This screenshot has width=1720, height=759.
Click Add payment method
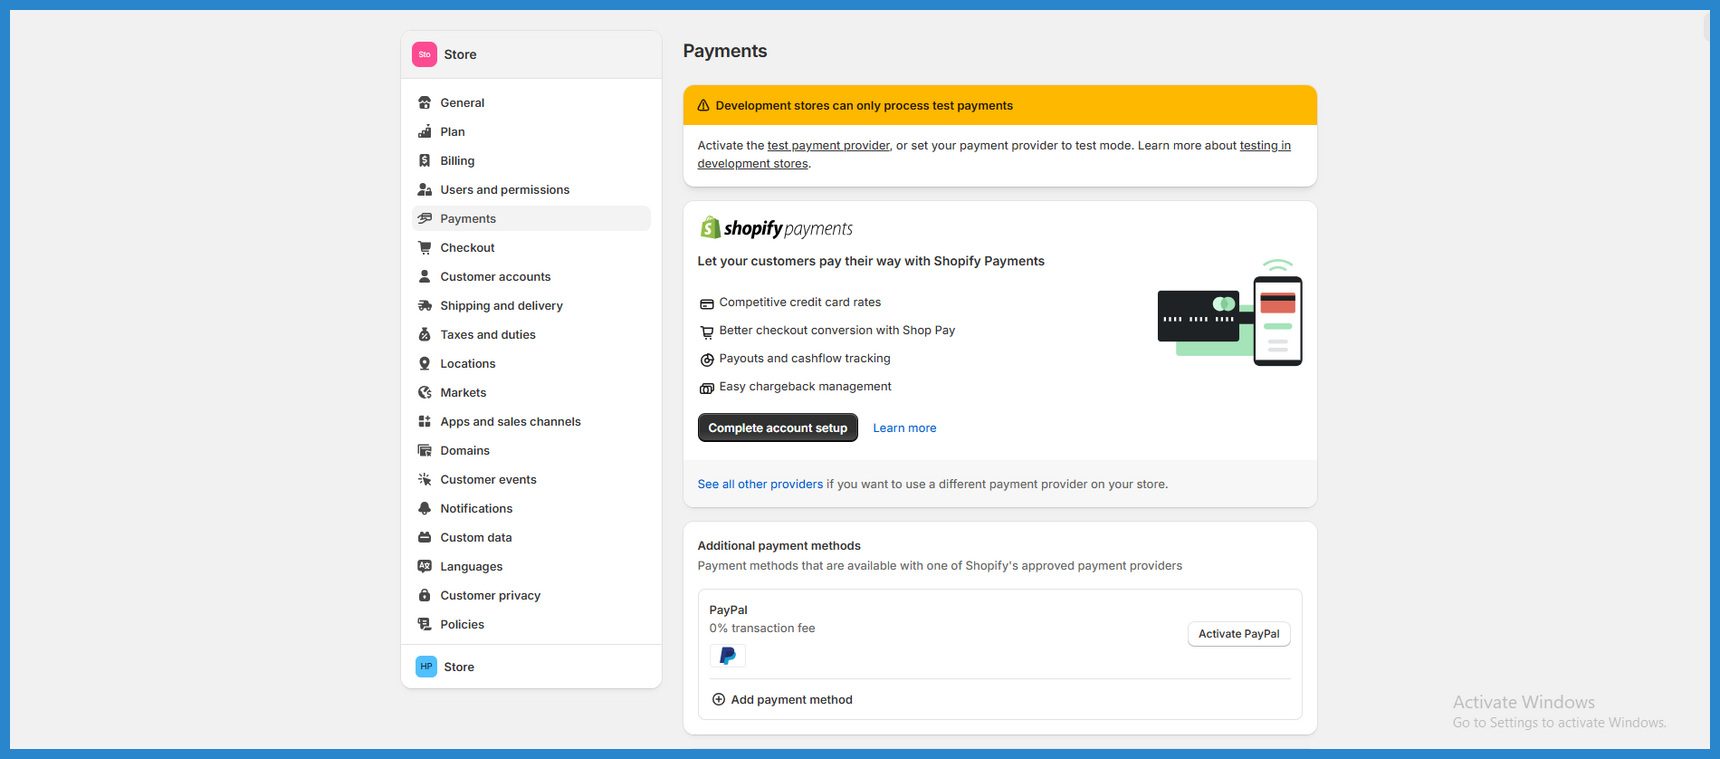coord(782,700)
